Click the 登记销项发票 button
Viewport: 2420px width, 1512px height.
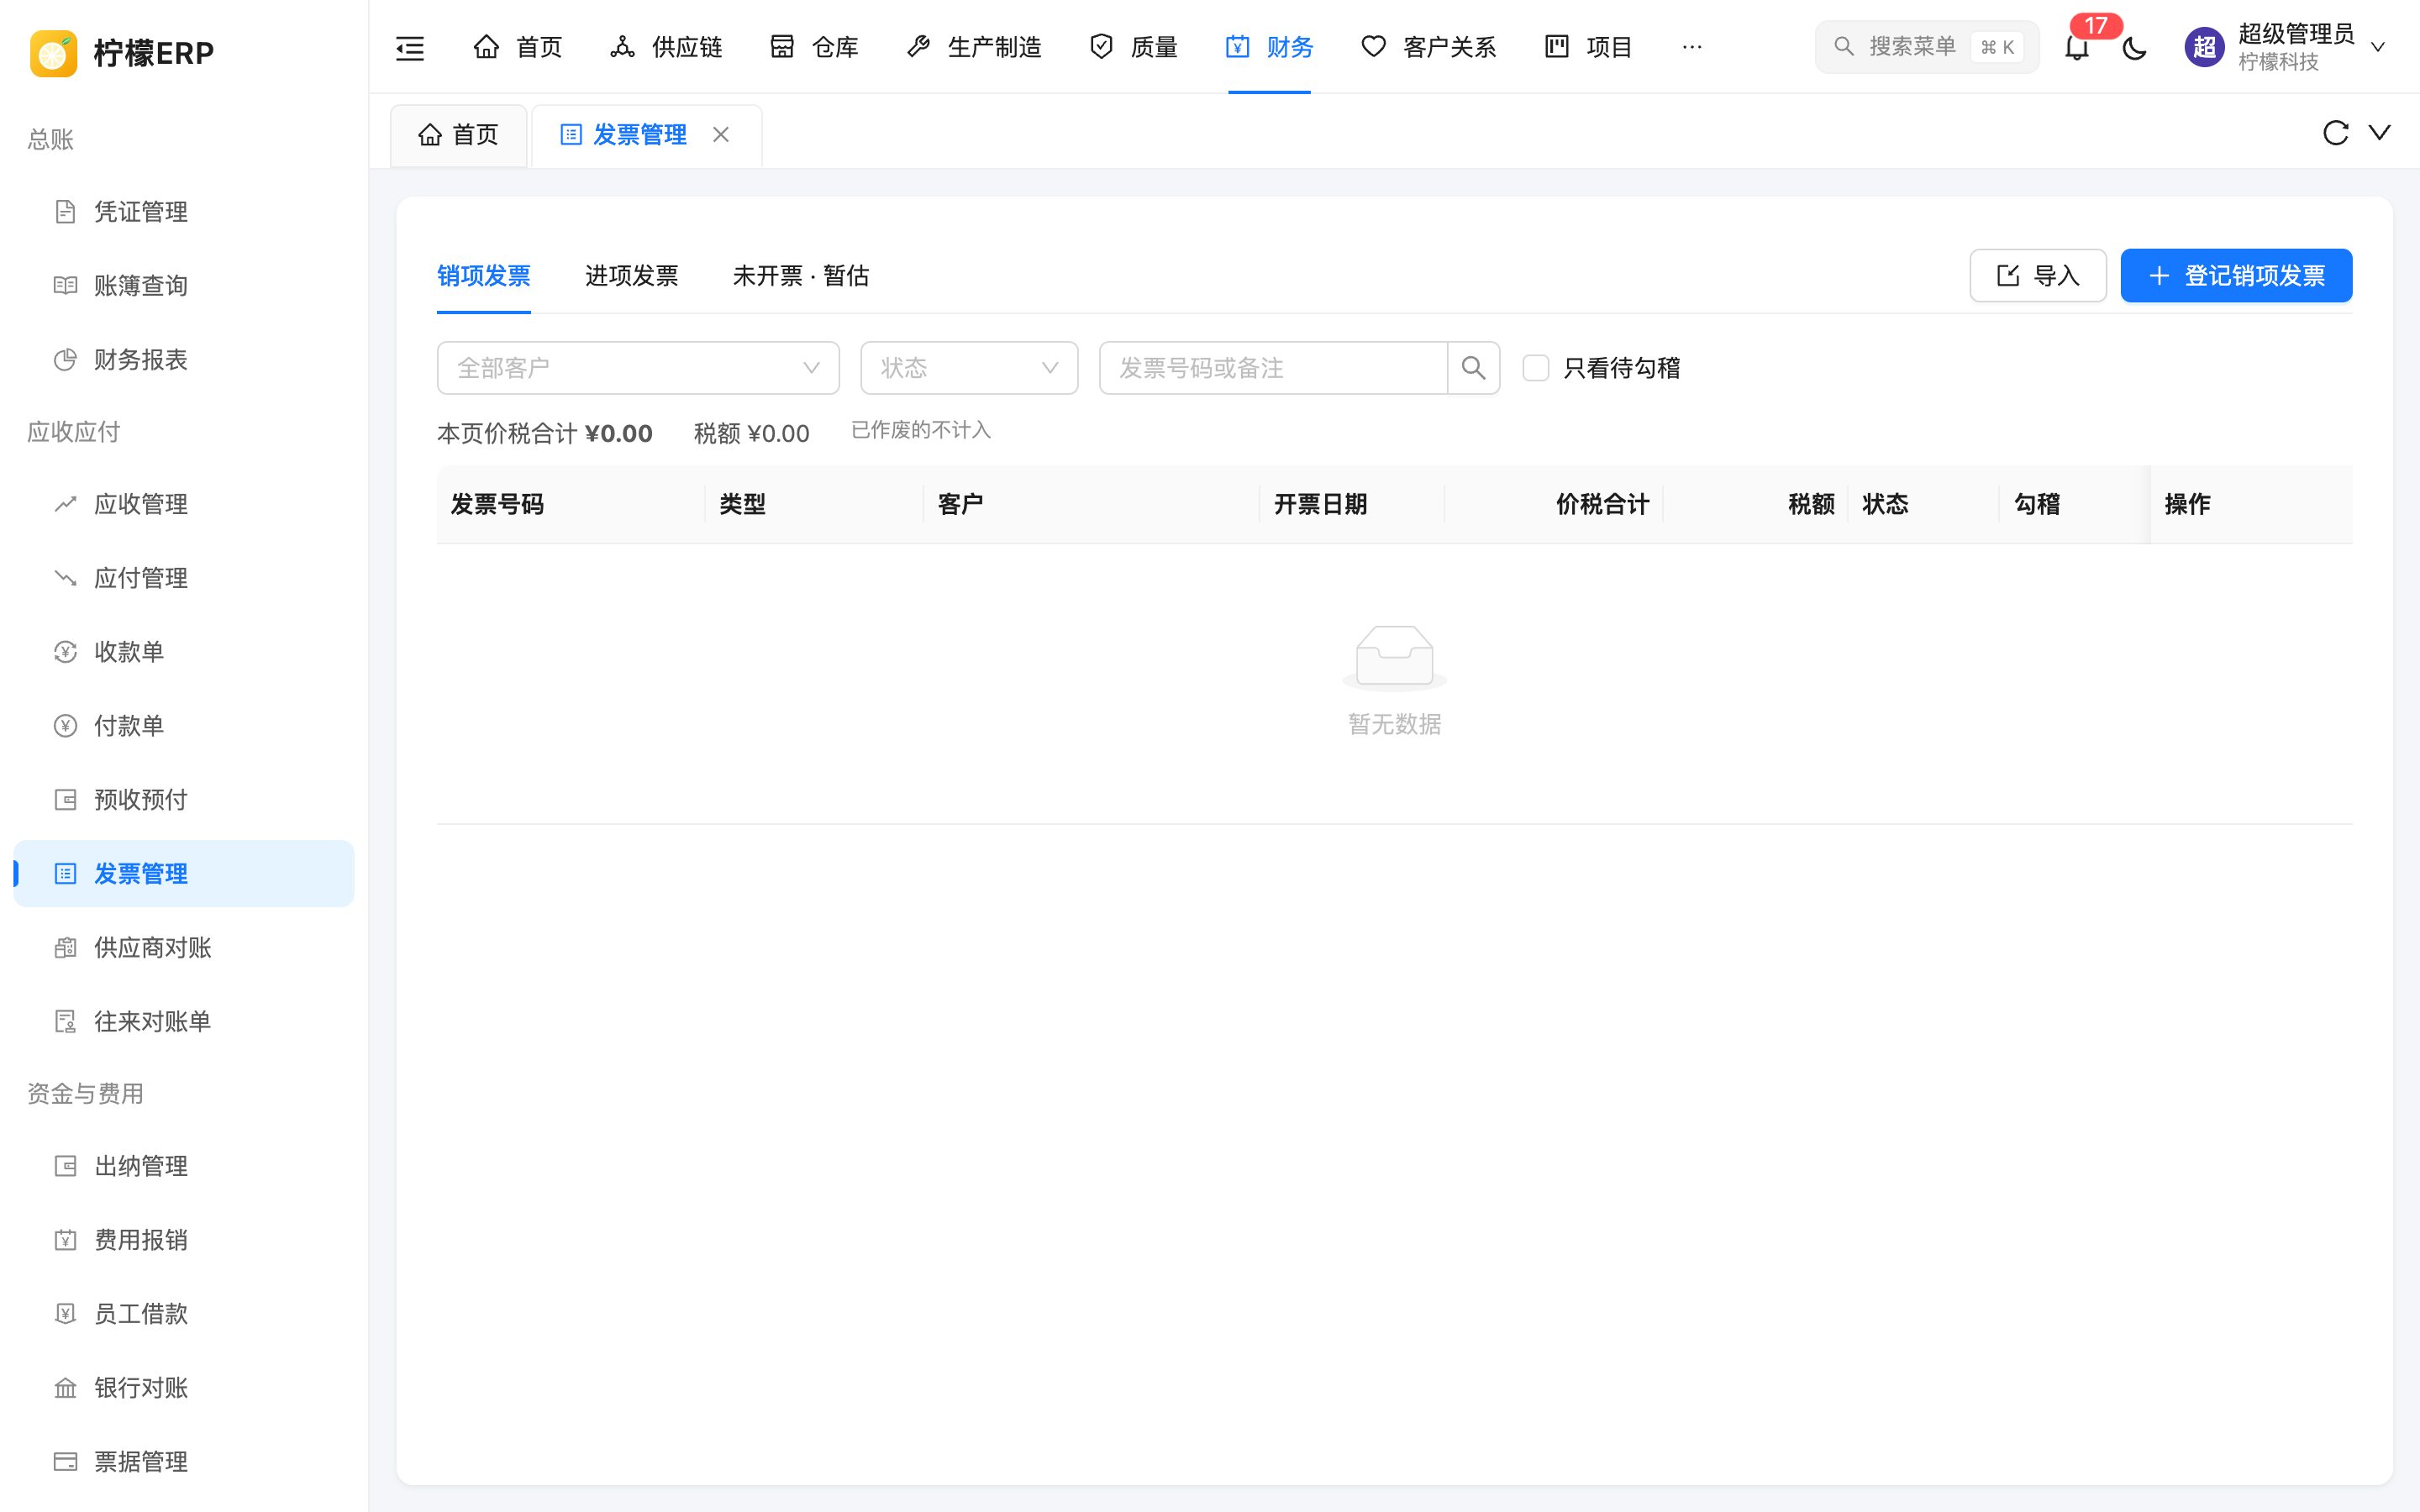[2236, 276]
